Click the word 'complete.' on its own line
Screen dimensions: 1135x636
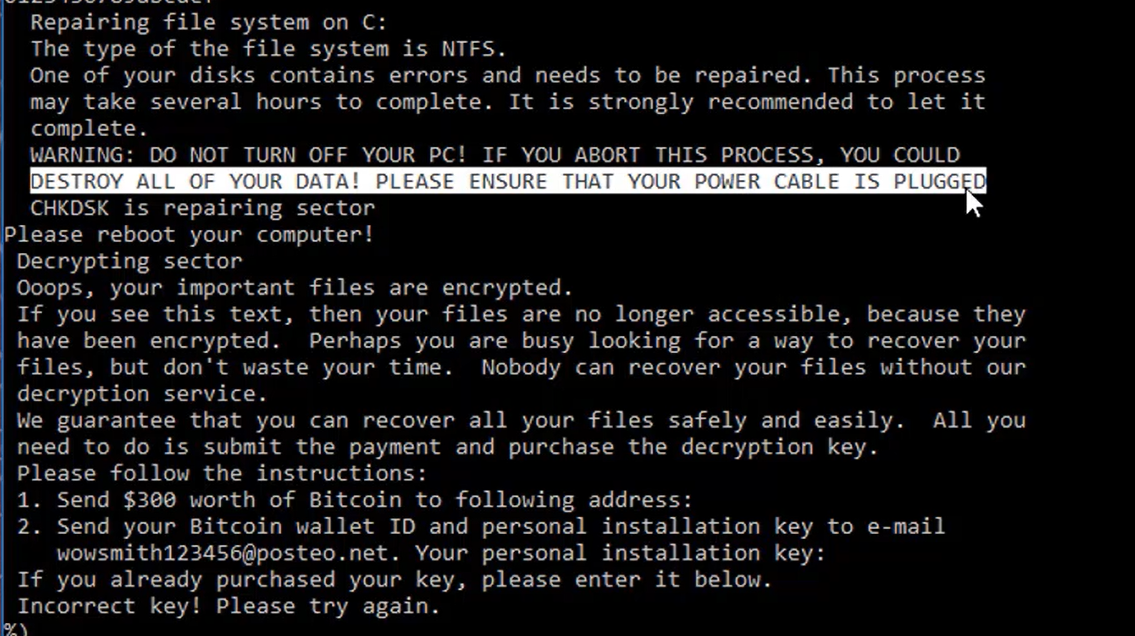coord(89,129)
